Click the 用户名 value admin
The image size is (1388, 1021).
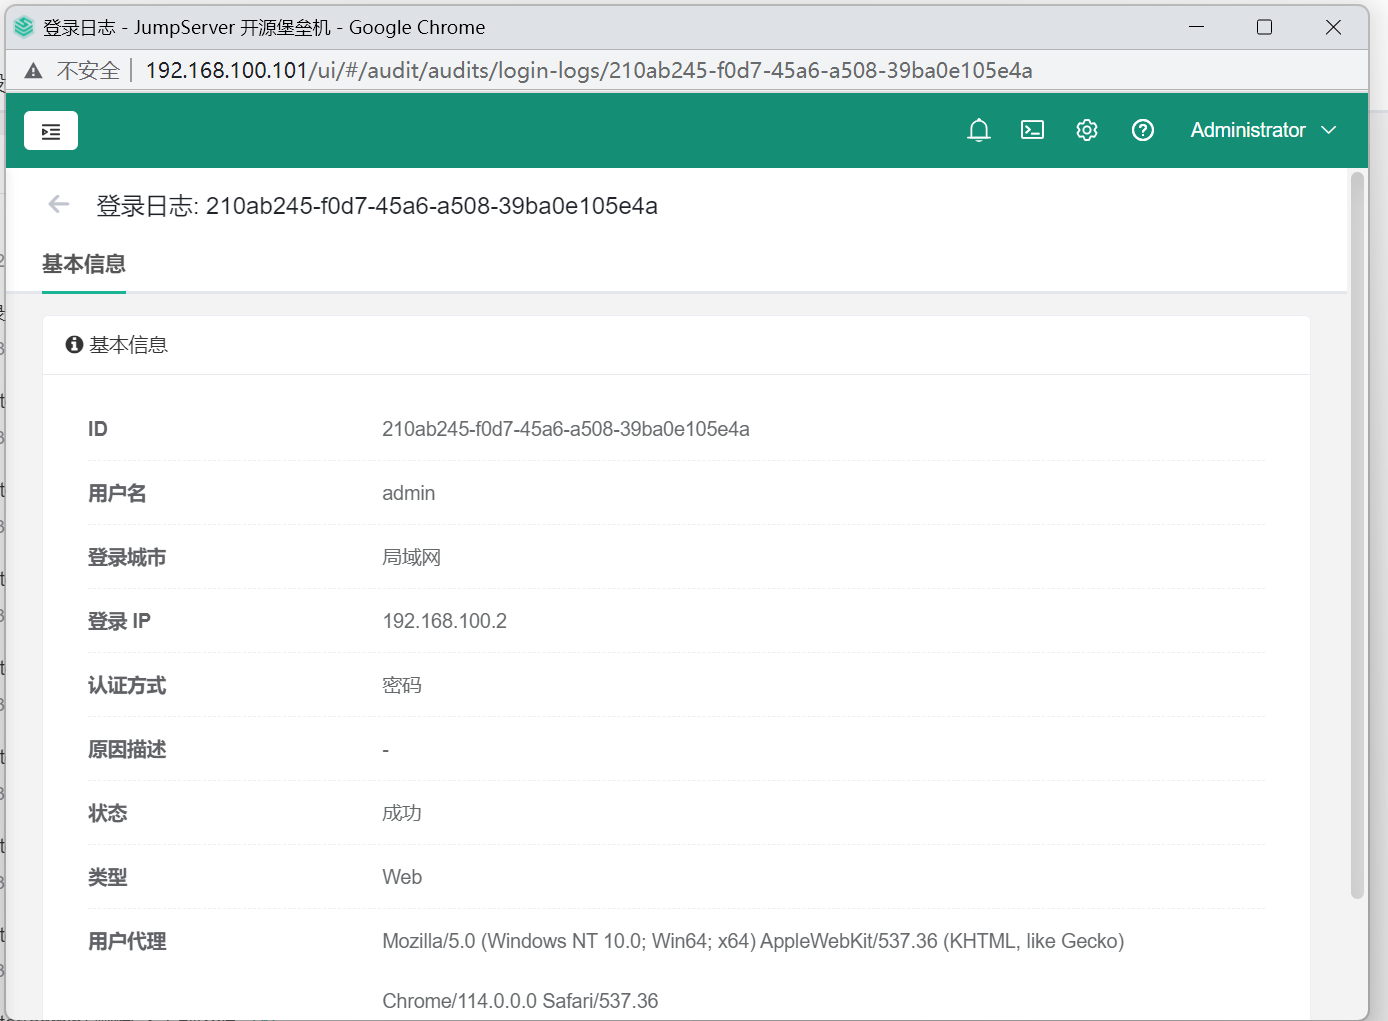tap(408, 492)
